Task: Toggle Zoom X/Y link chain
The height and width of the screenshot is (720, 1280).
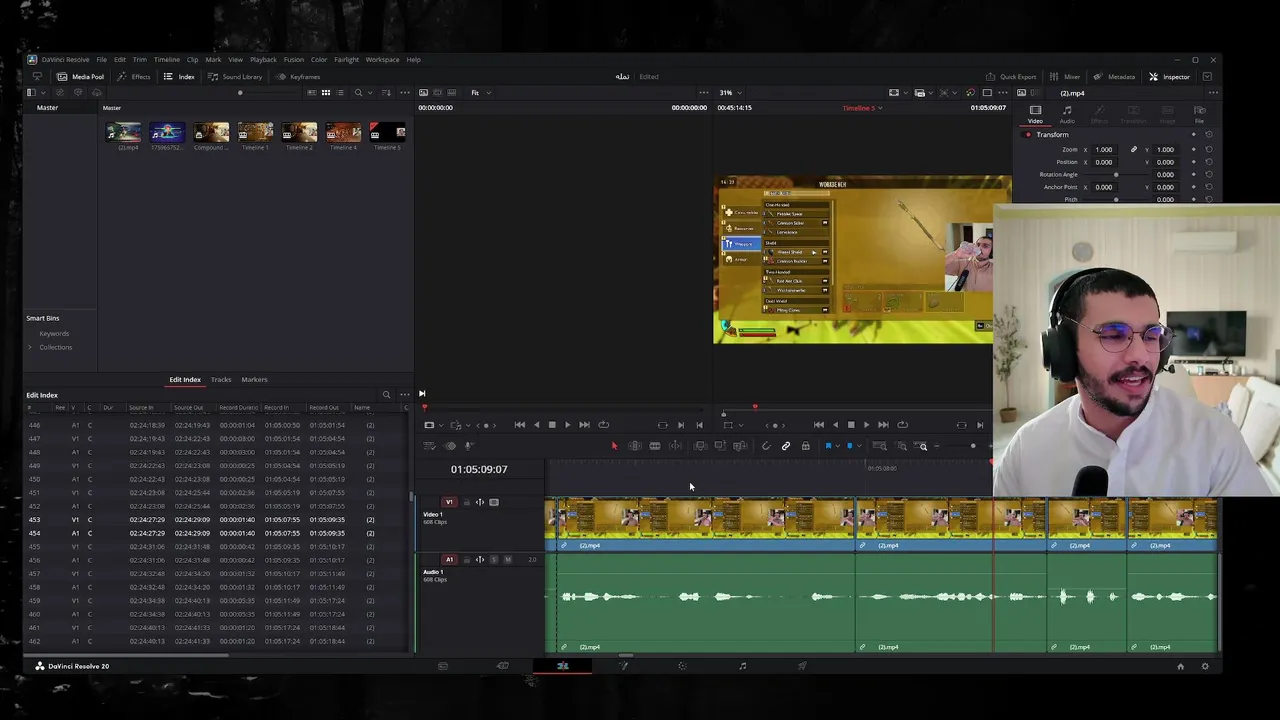Action: coord(1134,150)
